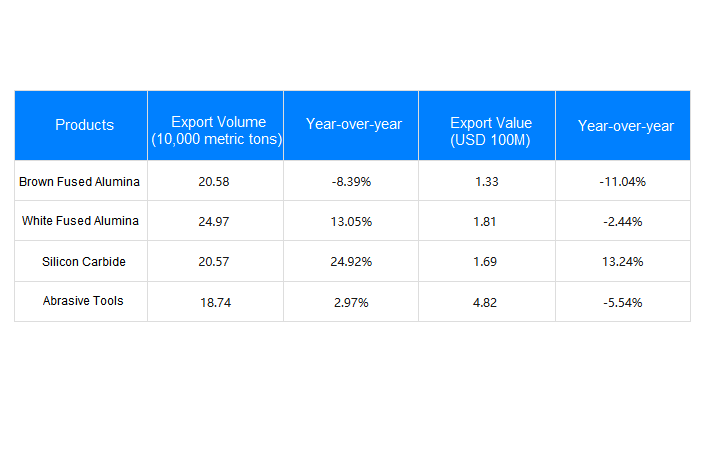Click the -11.04% value change cell
Screen dimensions: 709x450
pos(623,180)
